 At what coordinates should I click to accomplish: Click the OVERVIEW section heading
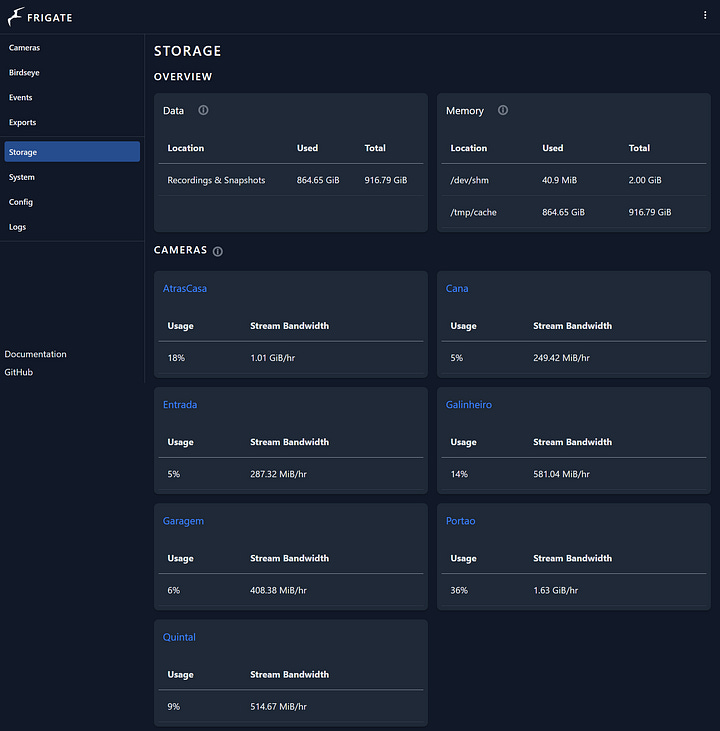[183, 76]
